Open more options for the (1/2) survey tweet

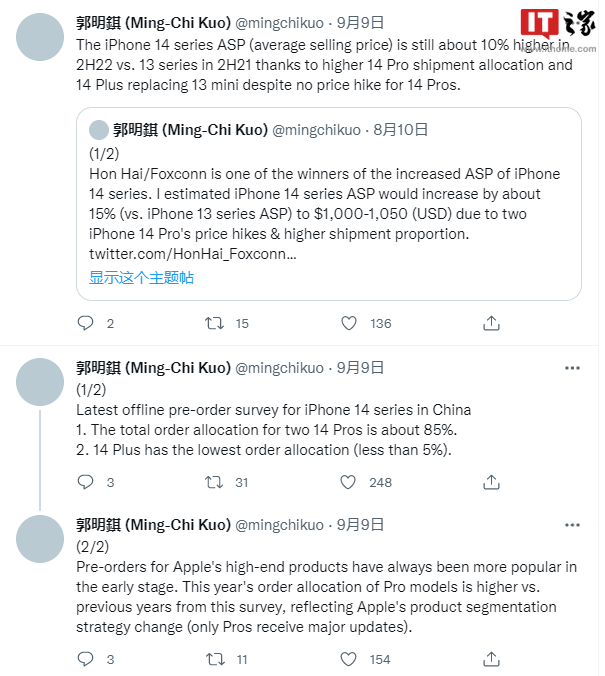(571, 368)
